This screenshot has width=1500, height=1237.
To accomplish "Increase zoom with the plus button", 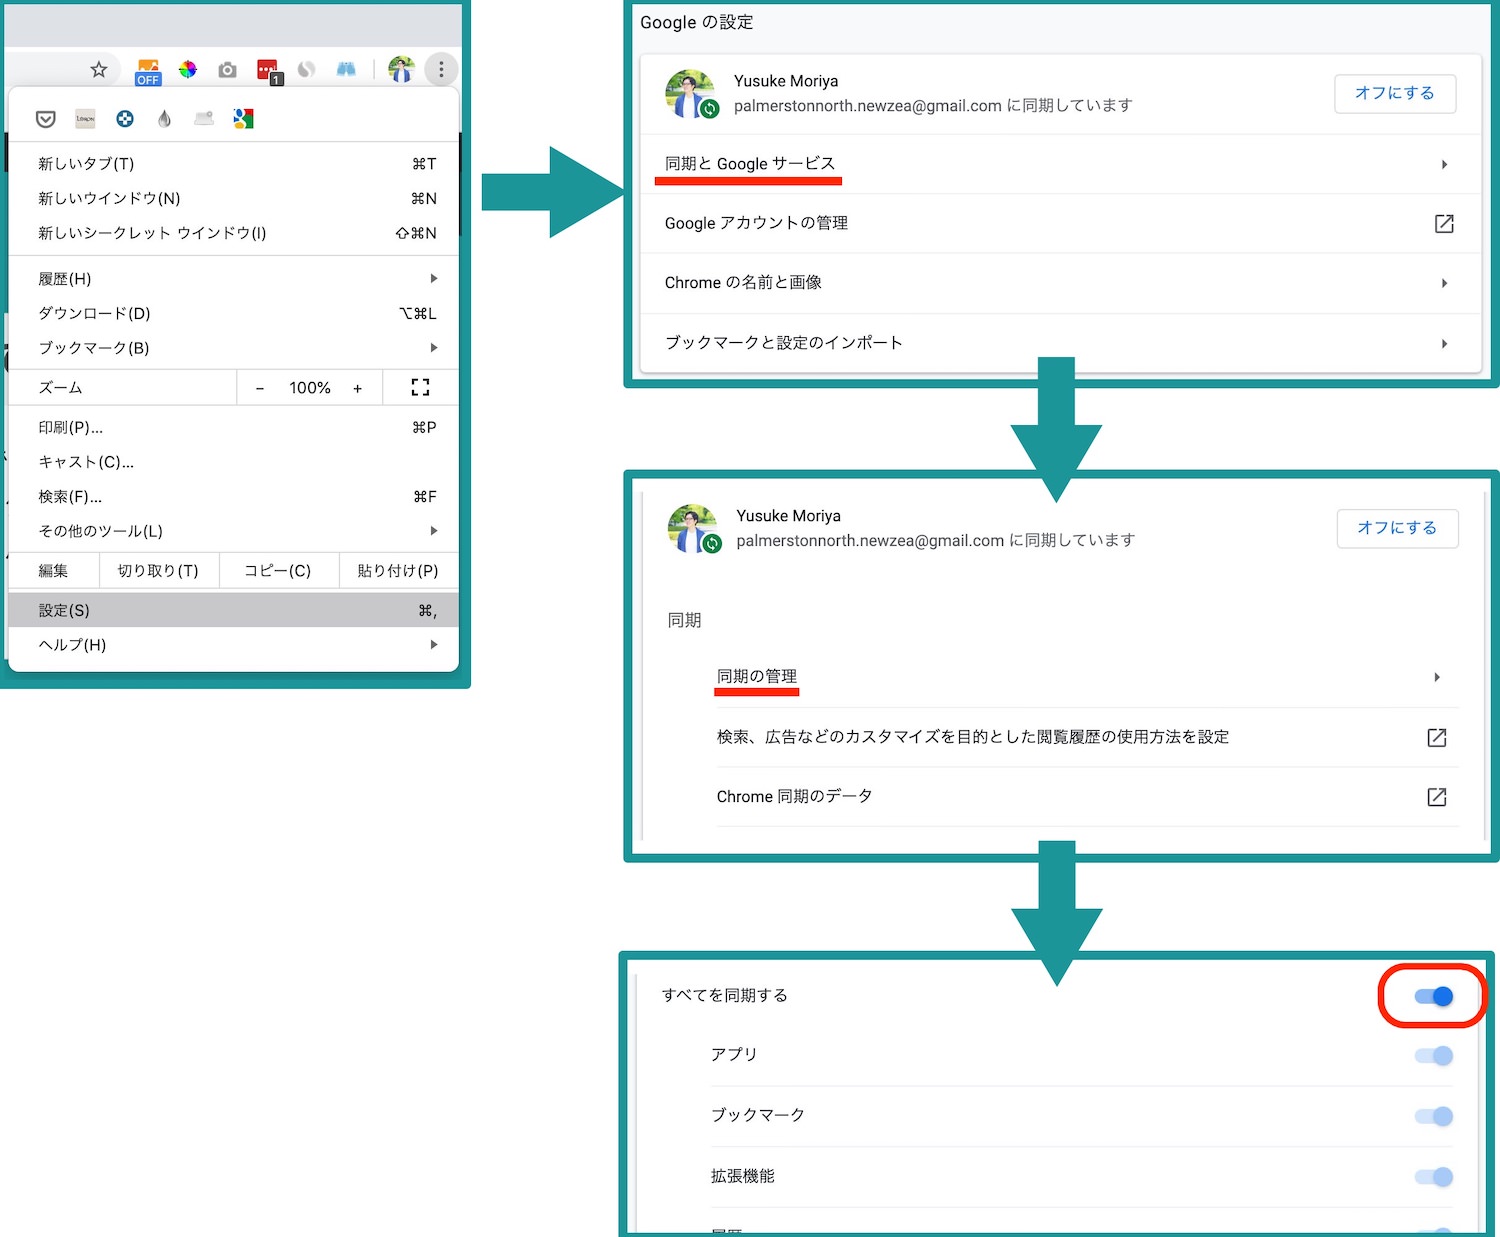I will (358, 388).
